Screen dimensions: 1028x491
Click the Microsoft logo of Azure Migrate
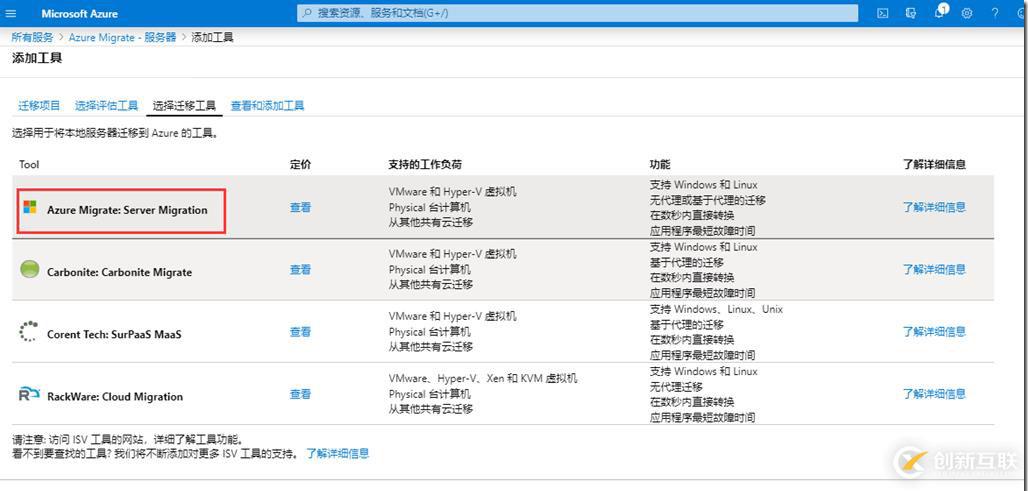point(30,207)
